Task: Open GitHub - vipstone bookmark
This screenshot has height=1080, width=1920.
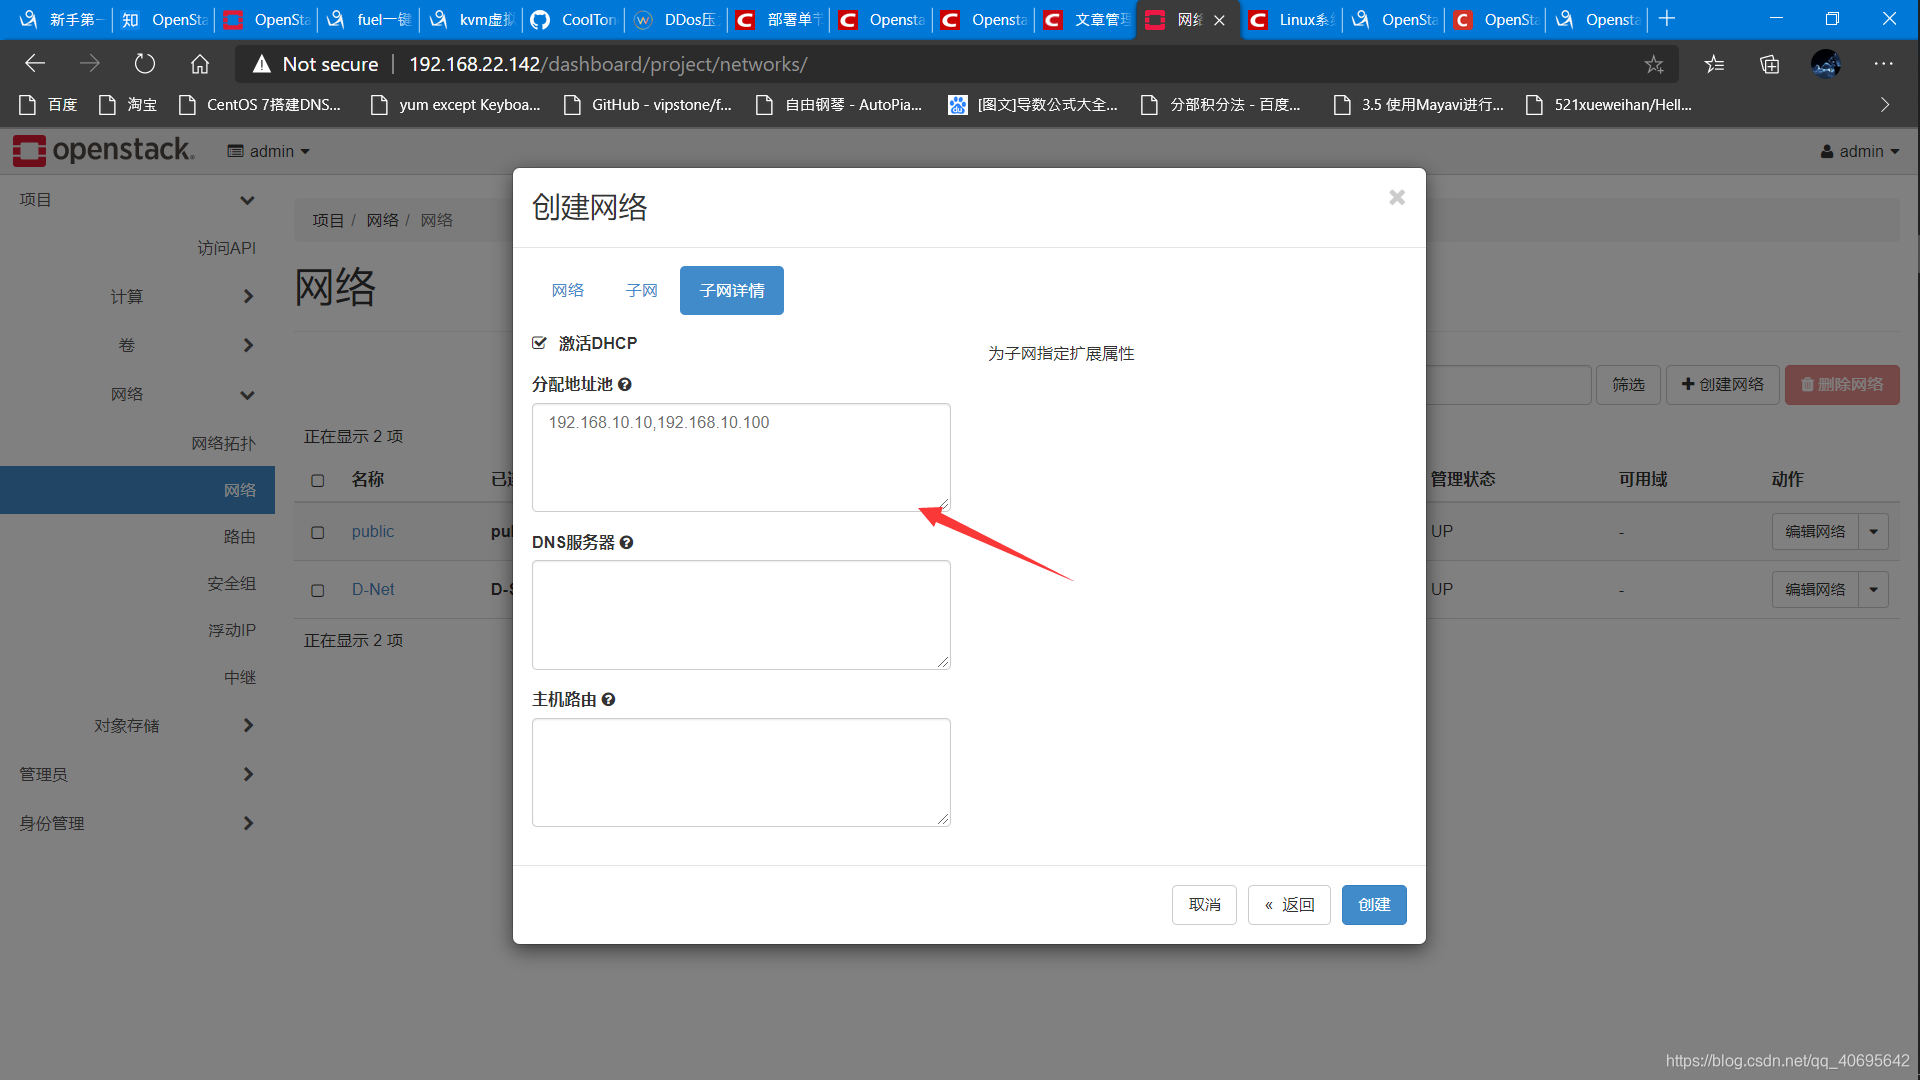Action: [x=648, y=105]
